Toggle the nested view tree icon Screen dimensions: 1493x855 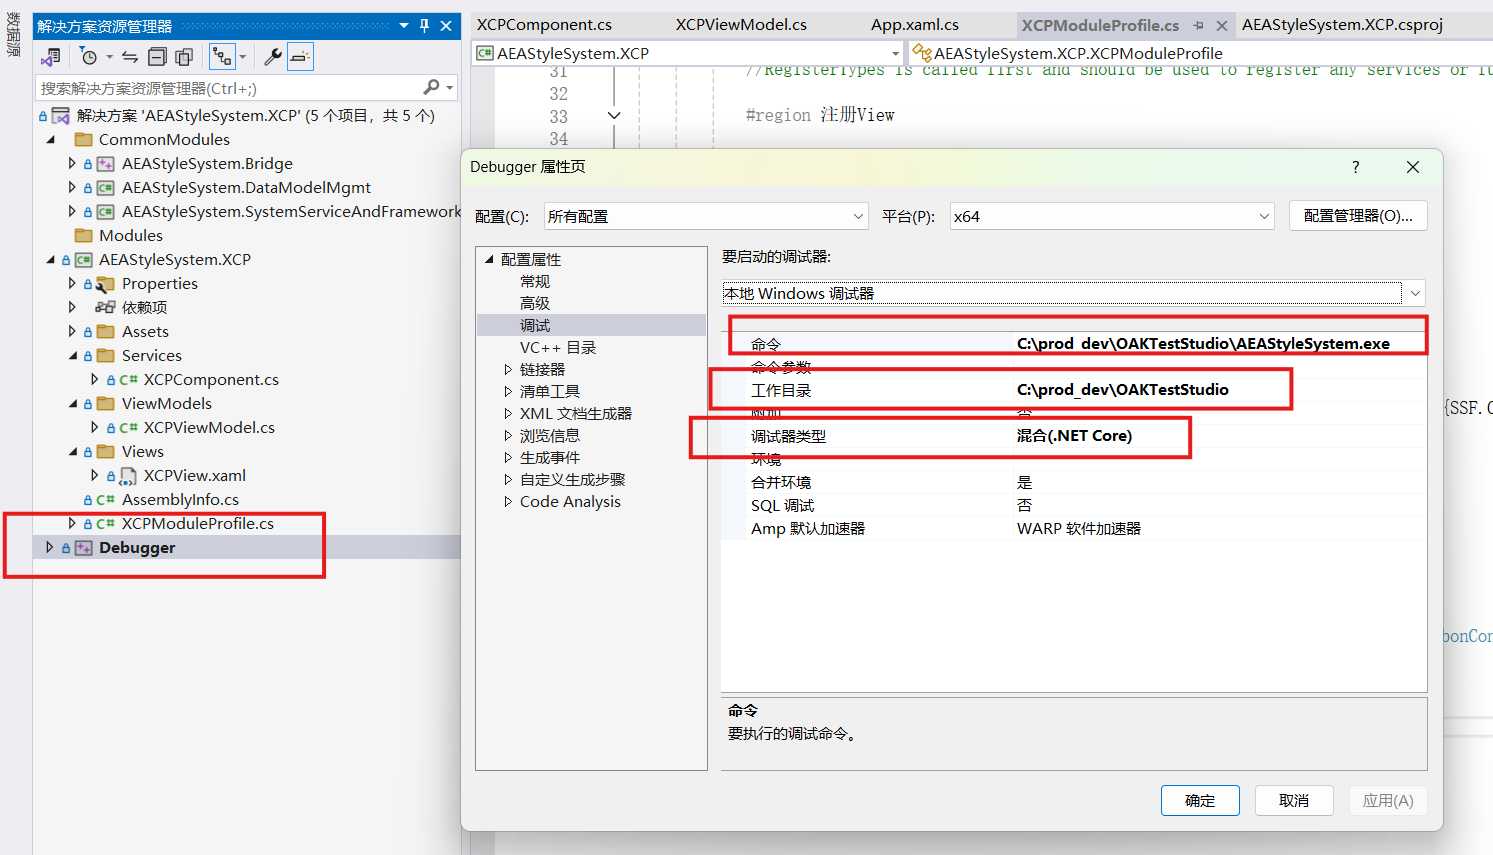(222, 57)
